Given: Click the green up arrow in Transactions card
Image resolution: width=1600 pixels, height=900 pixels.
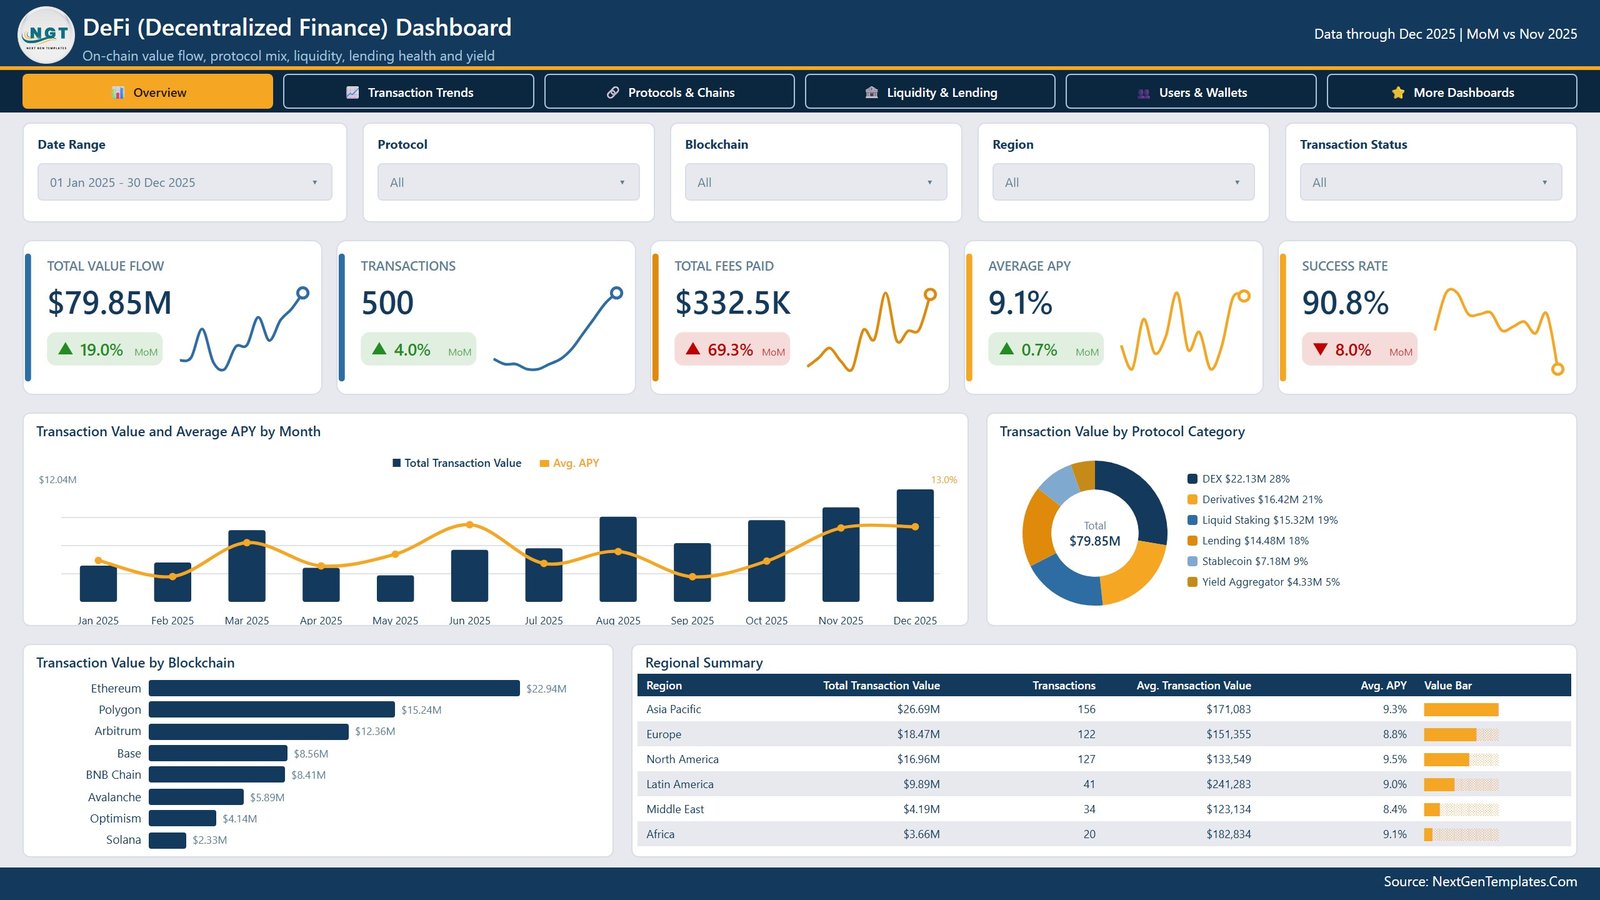Looking at the screenshot, I should (x=379, y=349).
